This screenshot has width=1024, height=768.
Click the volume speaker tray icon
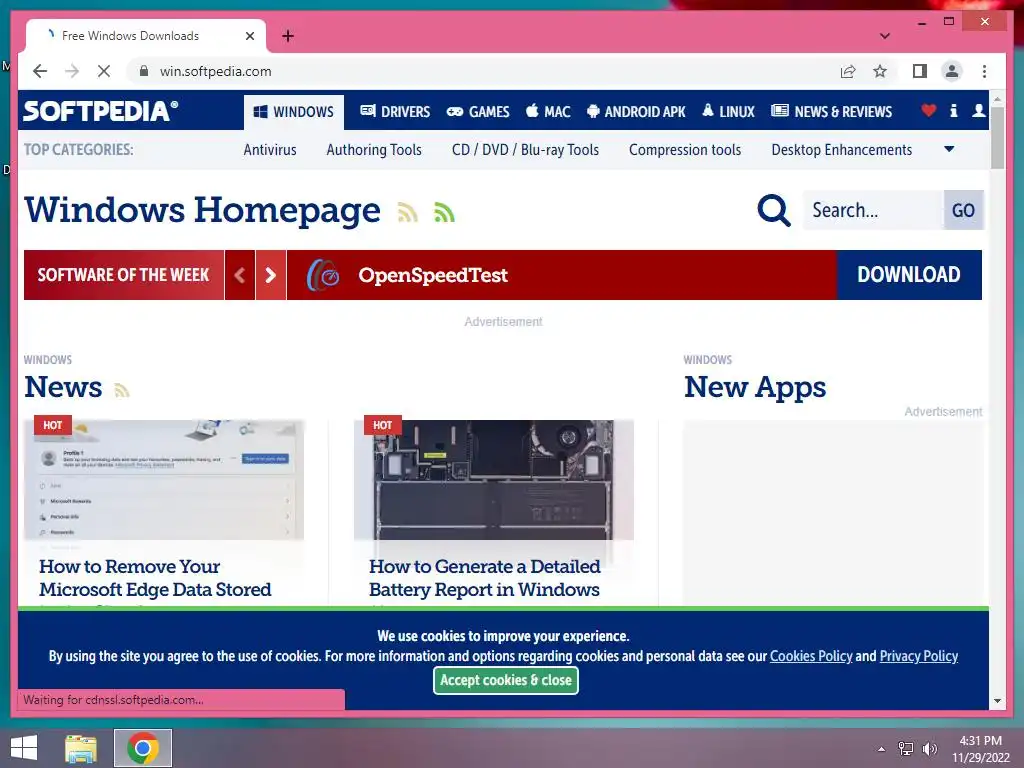tap(929, 748)
